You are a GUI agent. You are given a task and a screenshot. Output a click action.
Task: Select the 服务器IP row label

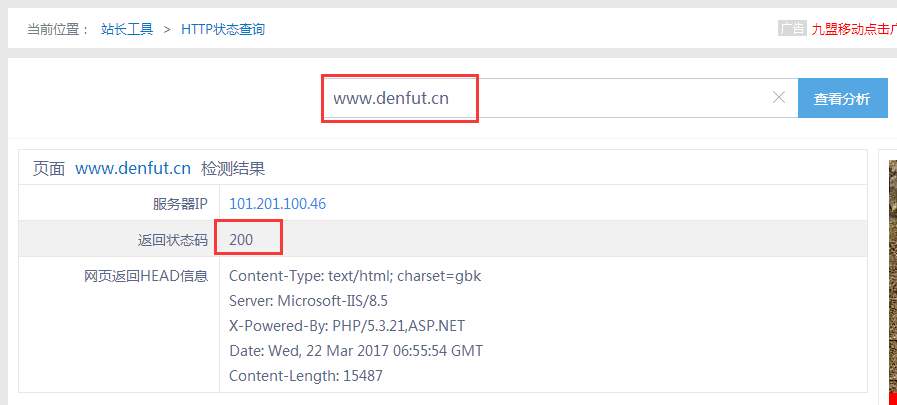pos(180,204)
